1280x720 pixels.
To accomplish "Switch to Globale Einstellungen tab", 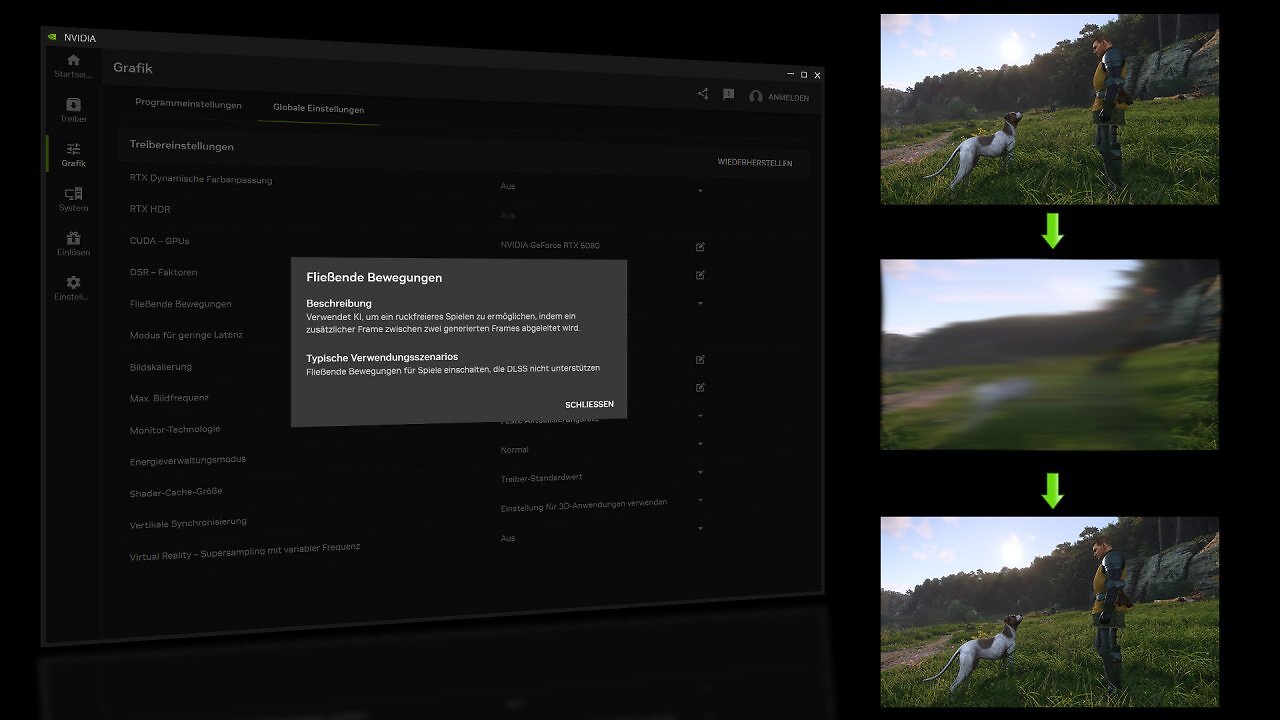I will coord(318,108).
